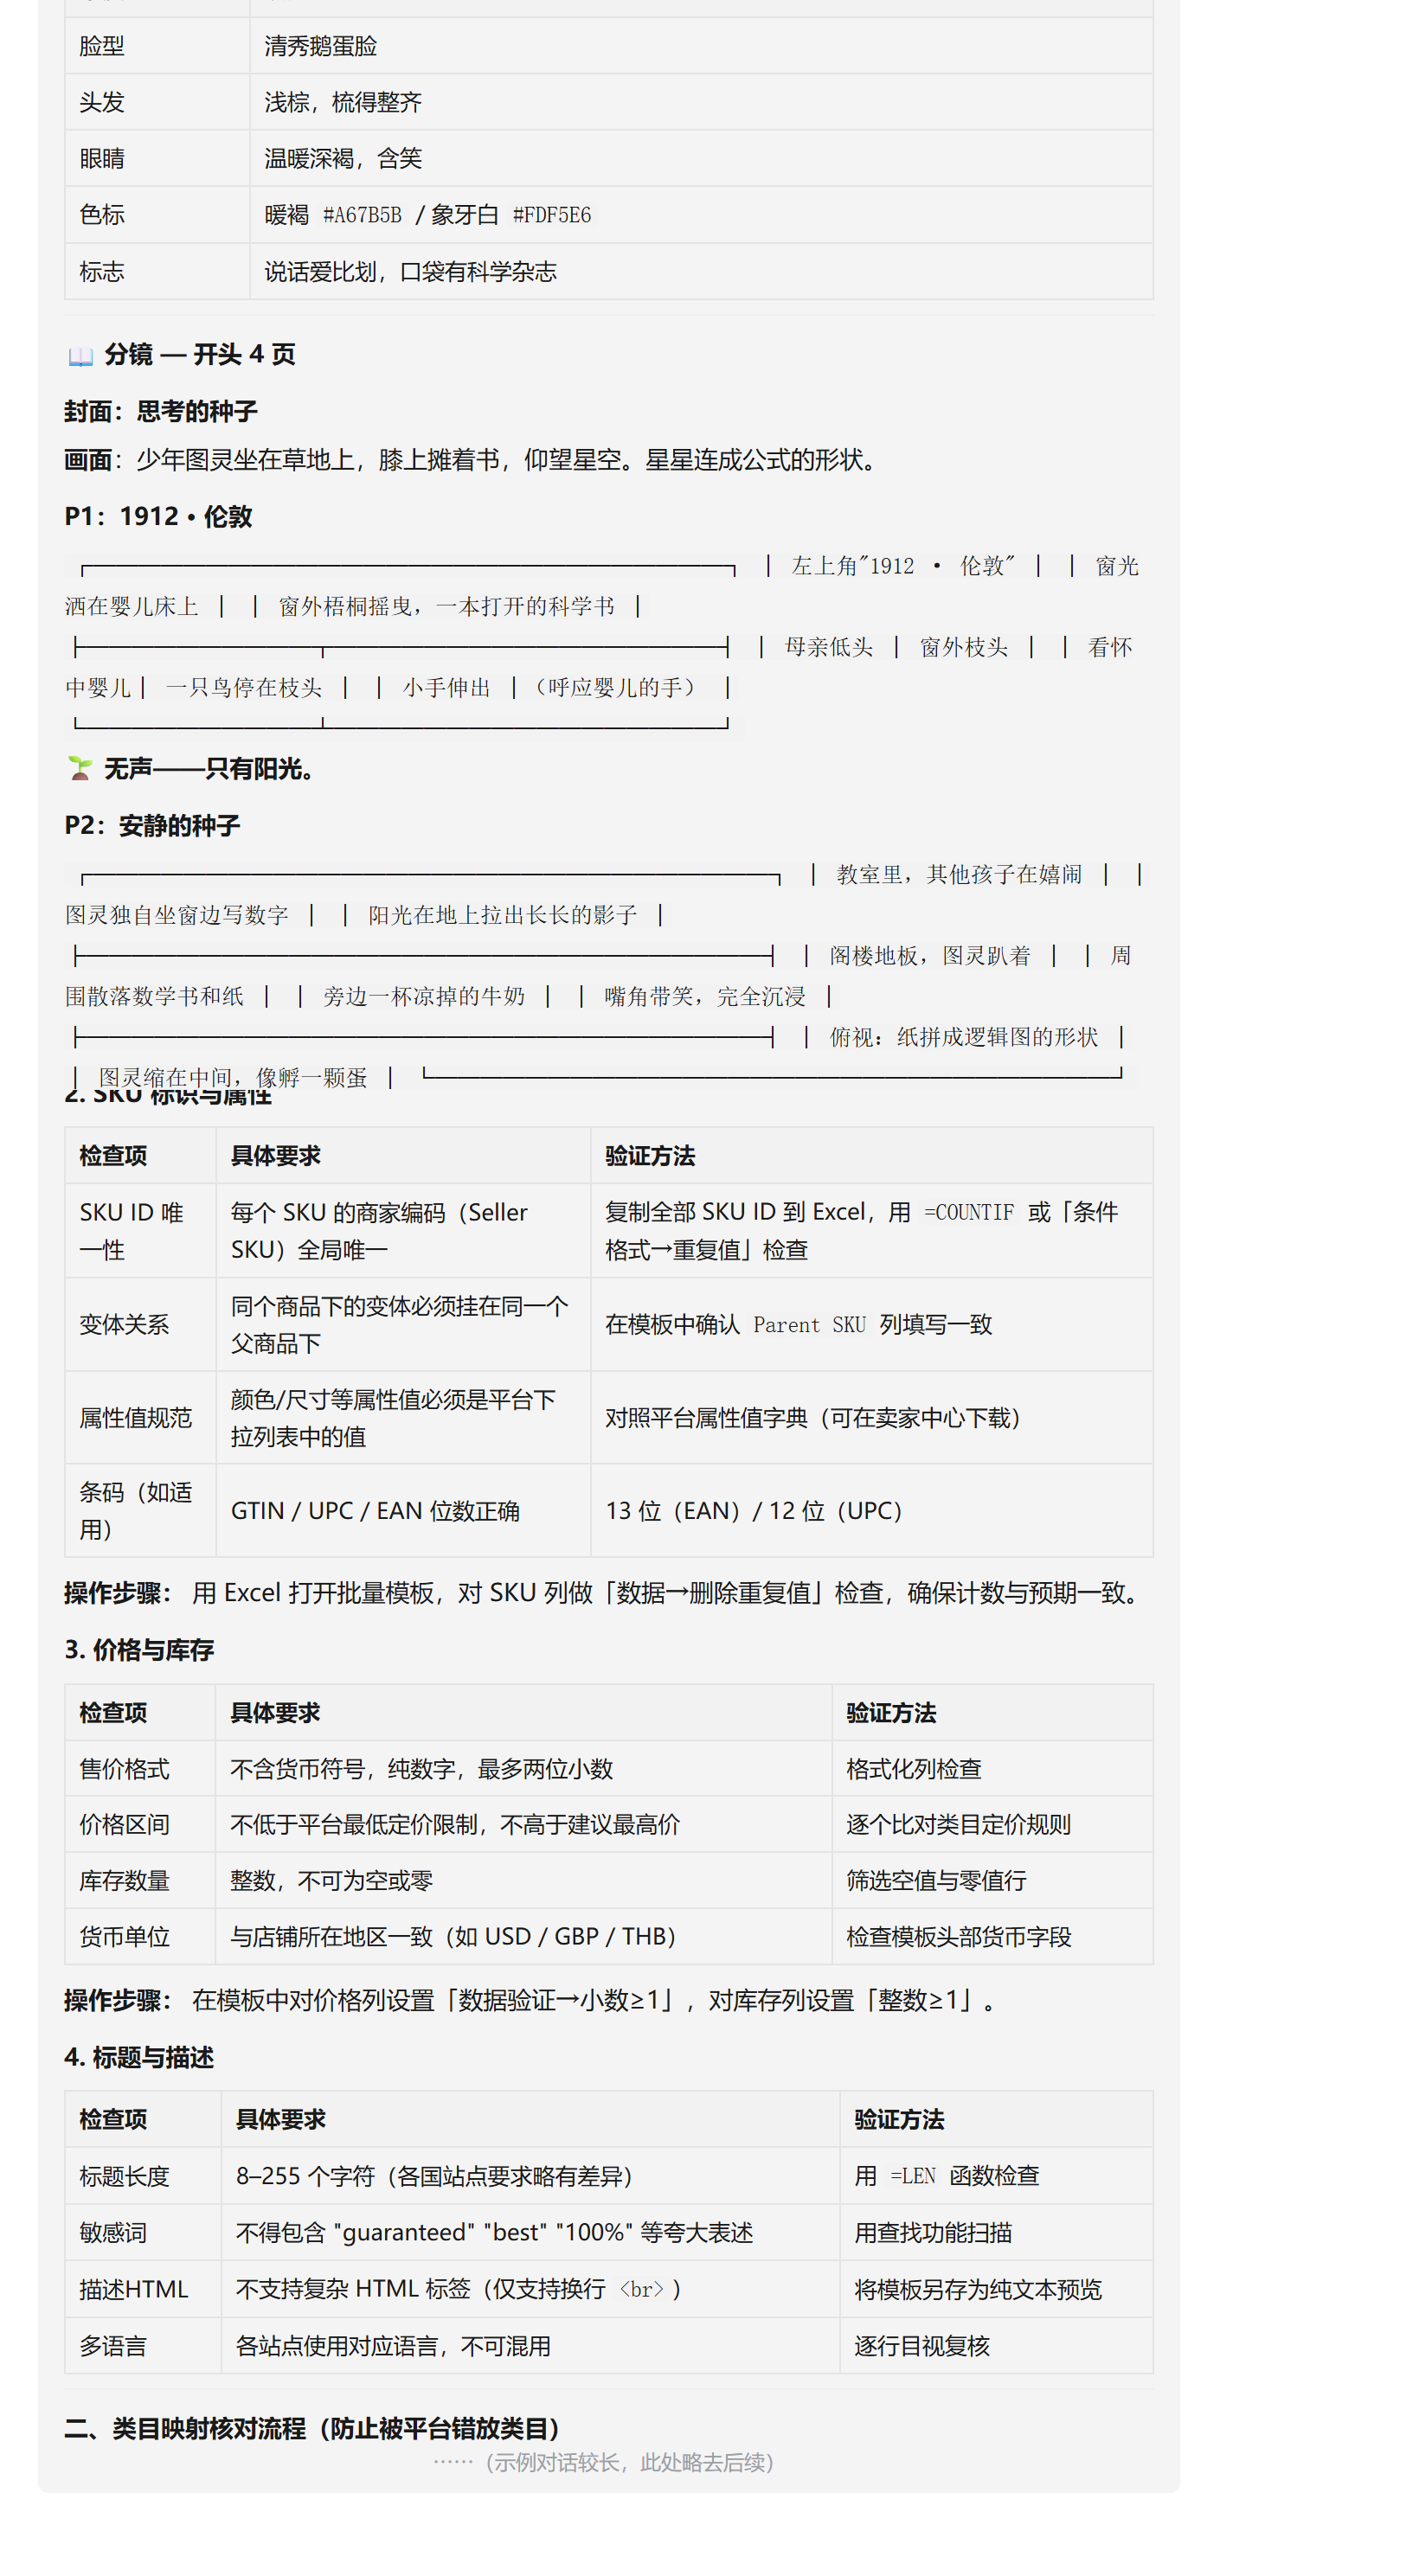Click the heading 3. 价格与库存
The width and height of the screenshot is (1419, 2576).
point(139,1650)
